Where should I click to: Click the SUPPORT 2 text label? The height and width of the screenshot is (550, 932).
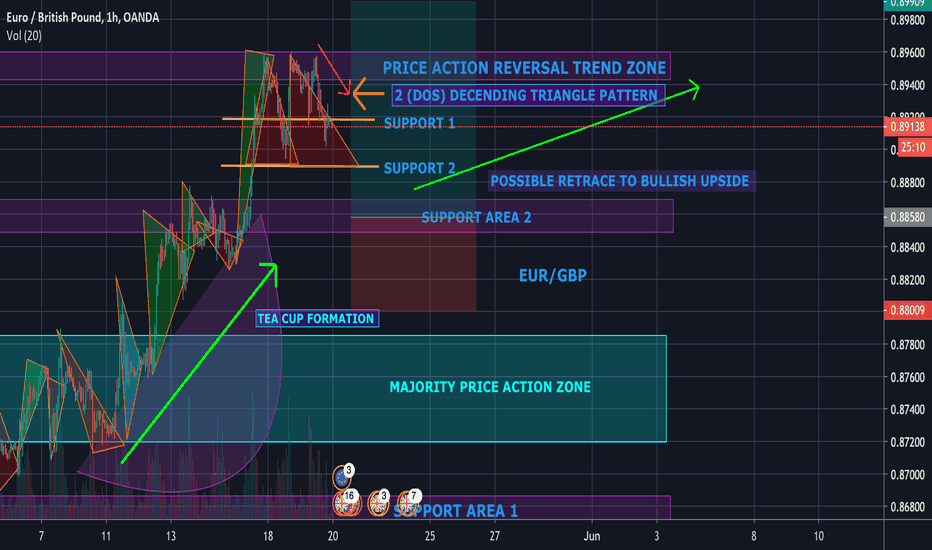click(x=419, y=168)
